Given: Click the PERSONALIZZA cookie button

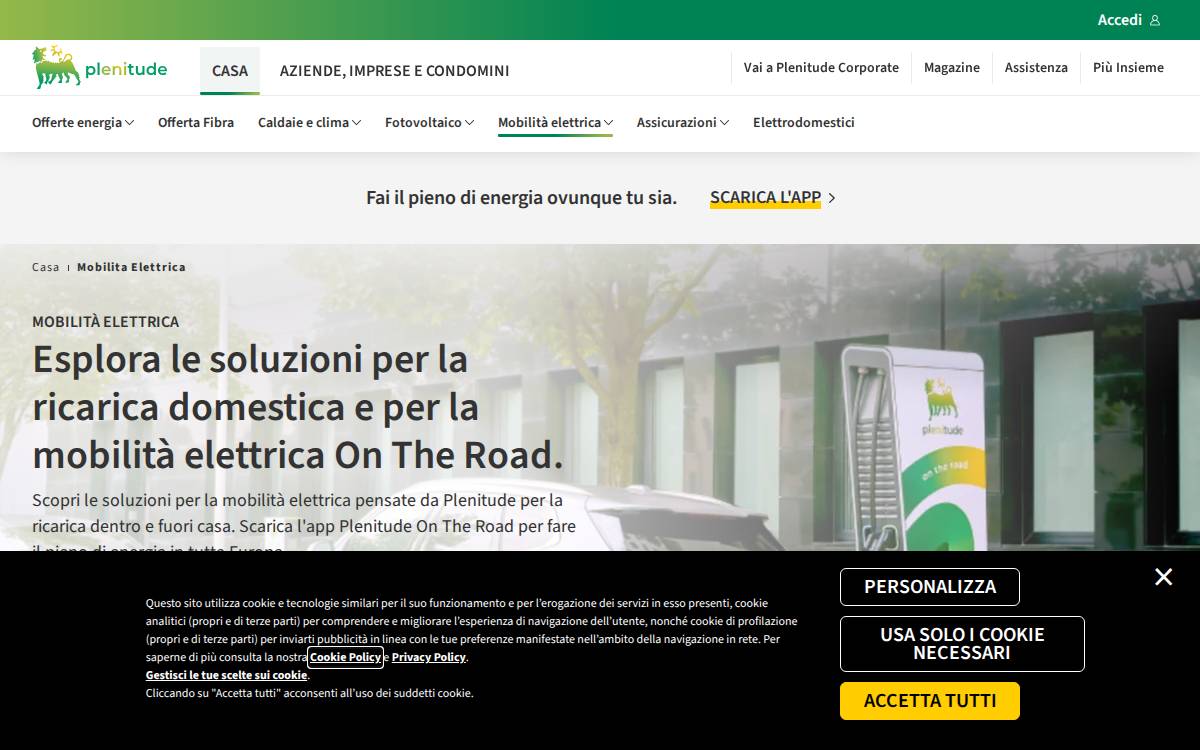Looking at the screenshot, I should point(930,587).
